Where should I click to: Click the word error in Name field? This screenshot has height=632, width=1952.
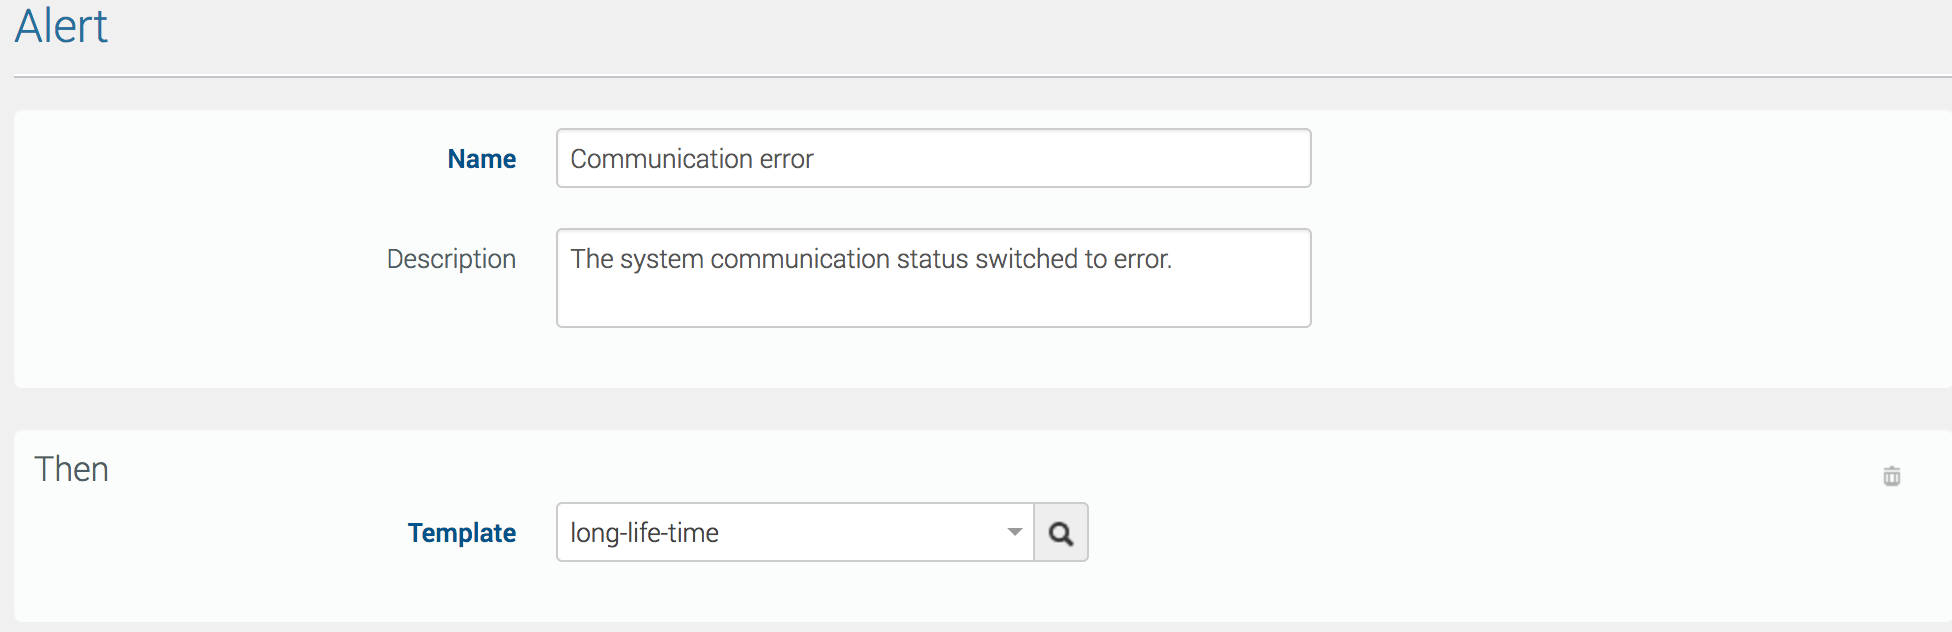pos(786,159)
